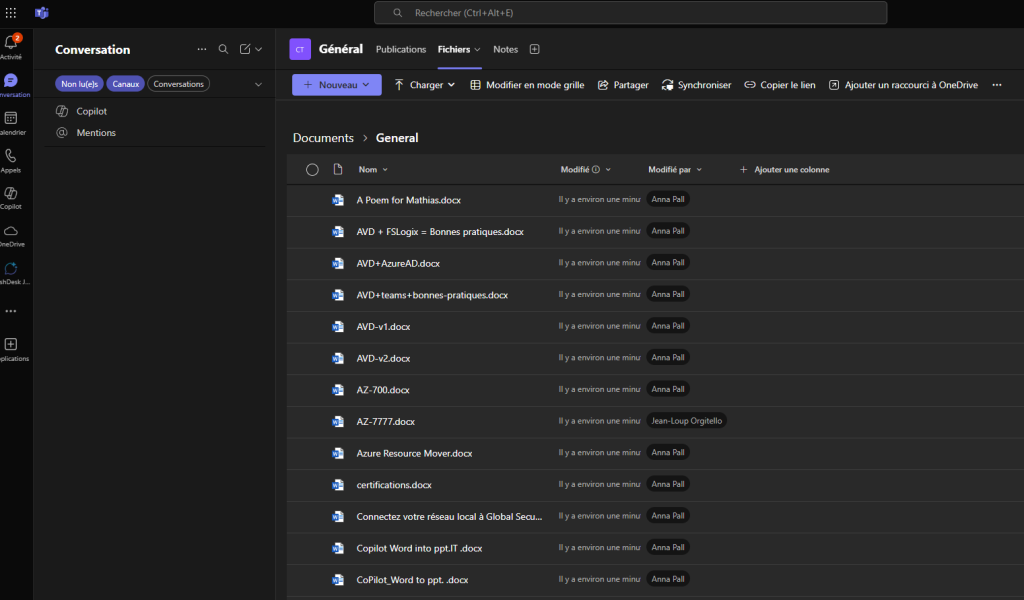Add a tab with the plus icon
This screenshot has width=1024, height=600.
(534, 49)
